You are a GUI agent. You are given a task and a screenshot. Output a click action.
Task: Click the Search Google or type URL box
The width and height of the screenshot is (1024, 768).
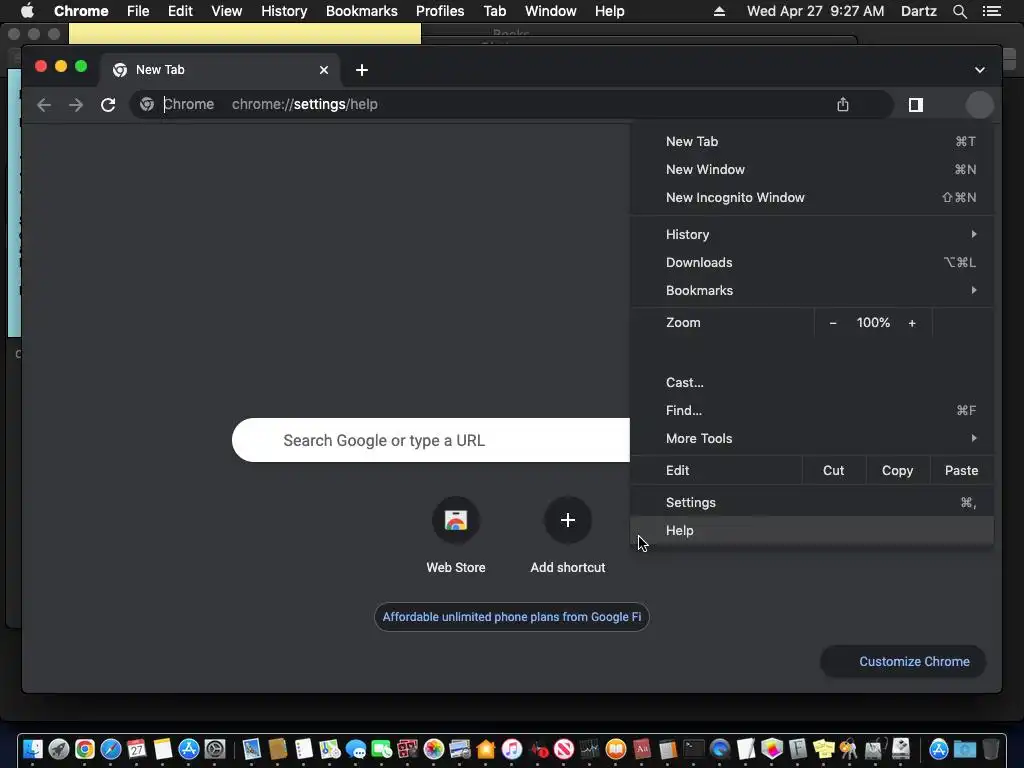coord(431,440)
